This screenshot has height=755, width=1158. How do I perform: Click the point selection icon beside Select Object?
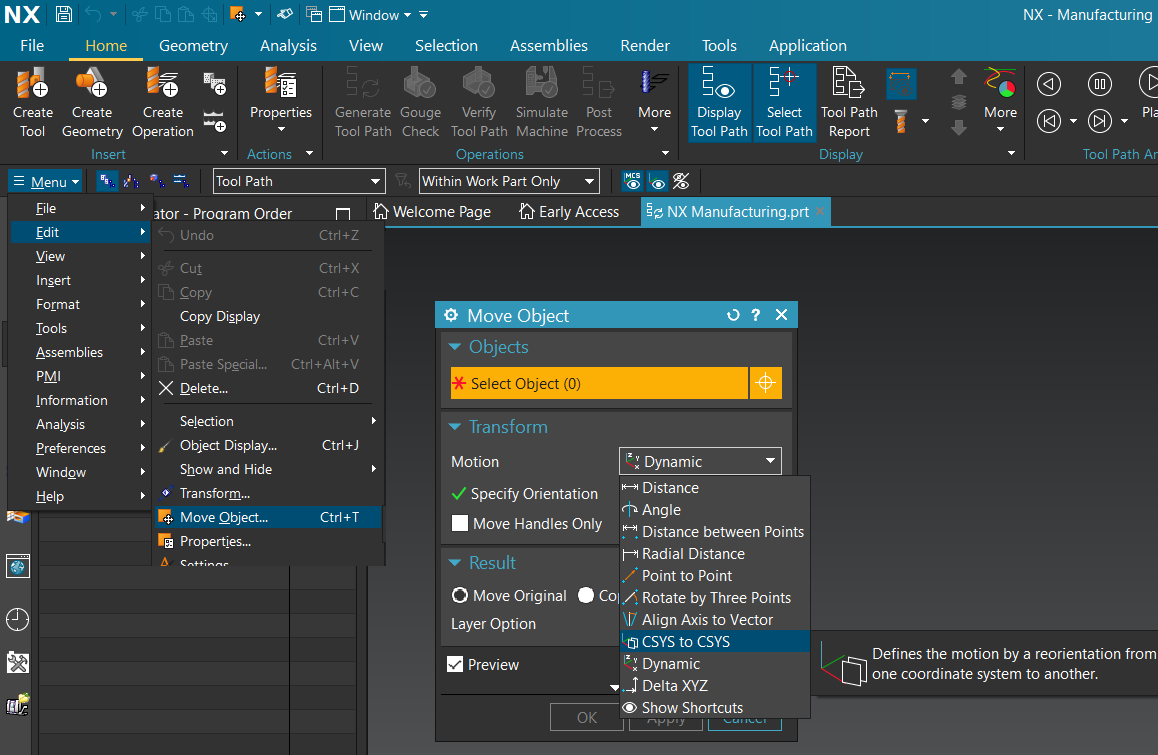pos(766,383)
